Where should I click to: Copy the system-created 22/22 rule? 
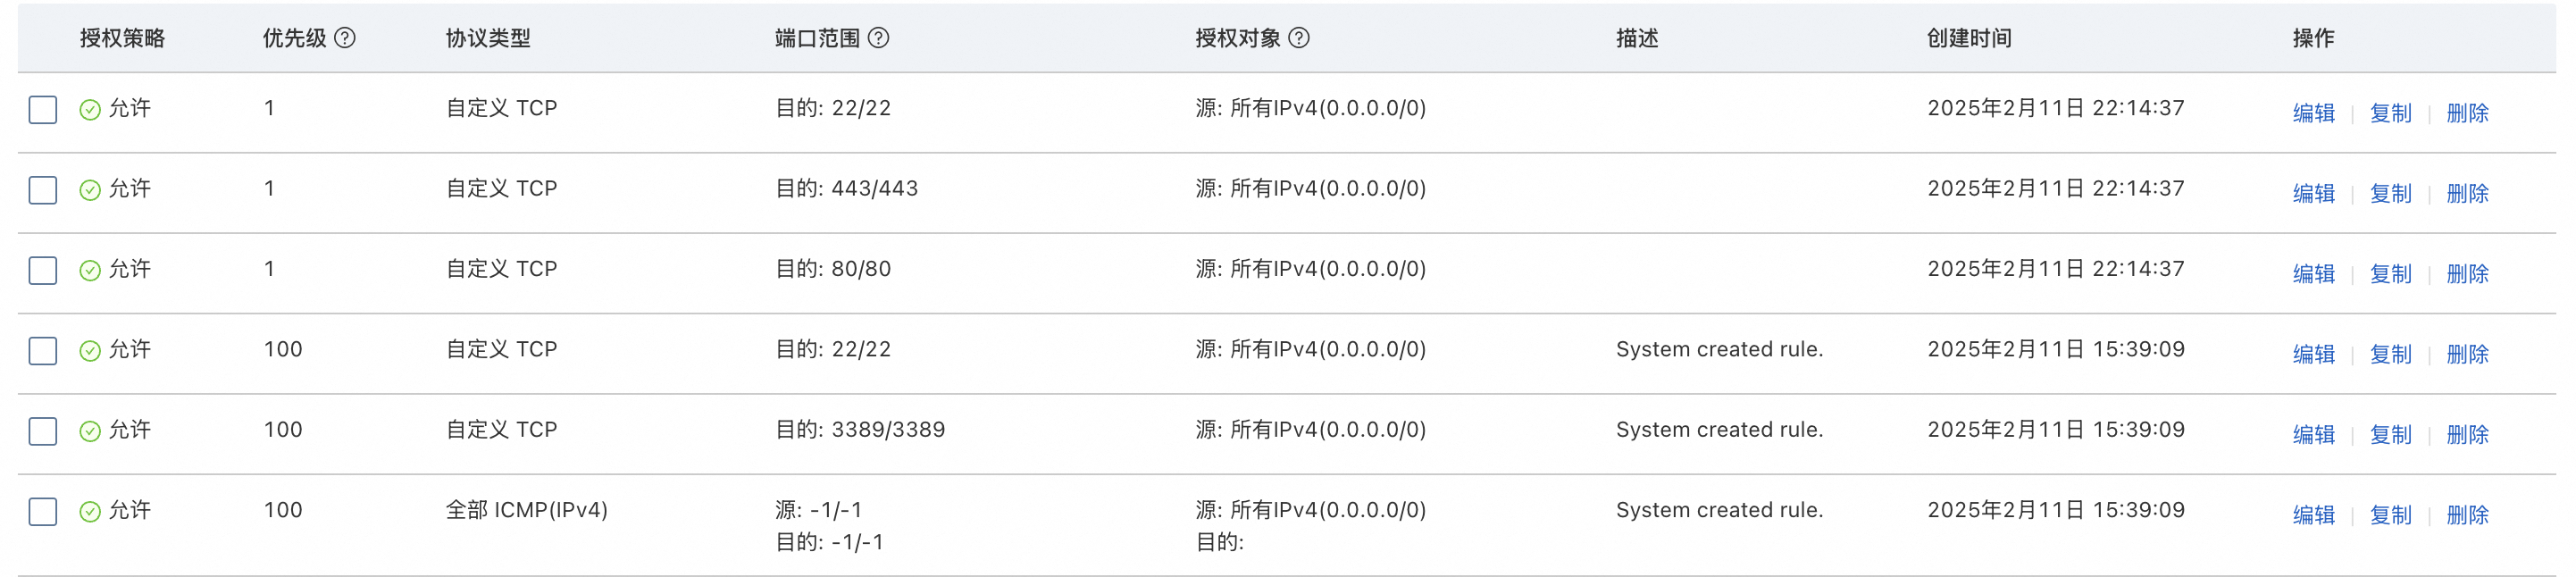point(2390,354)
